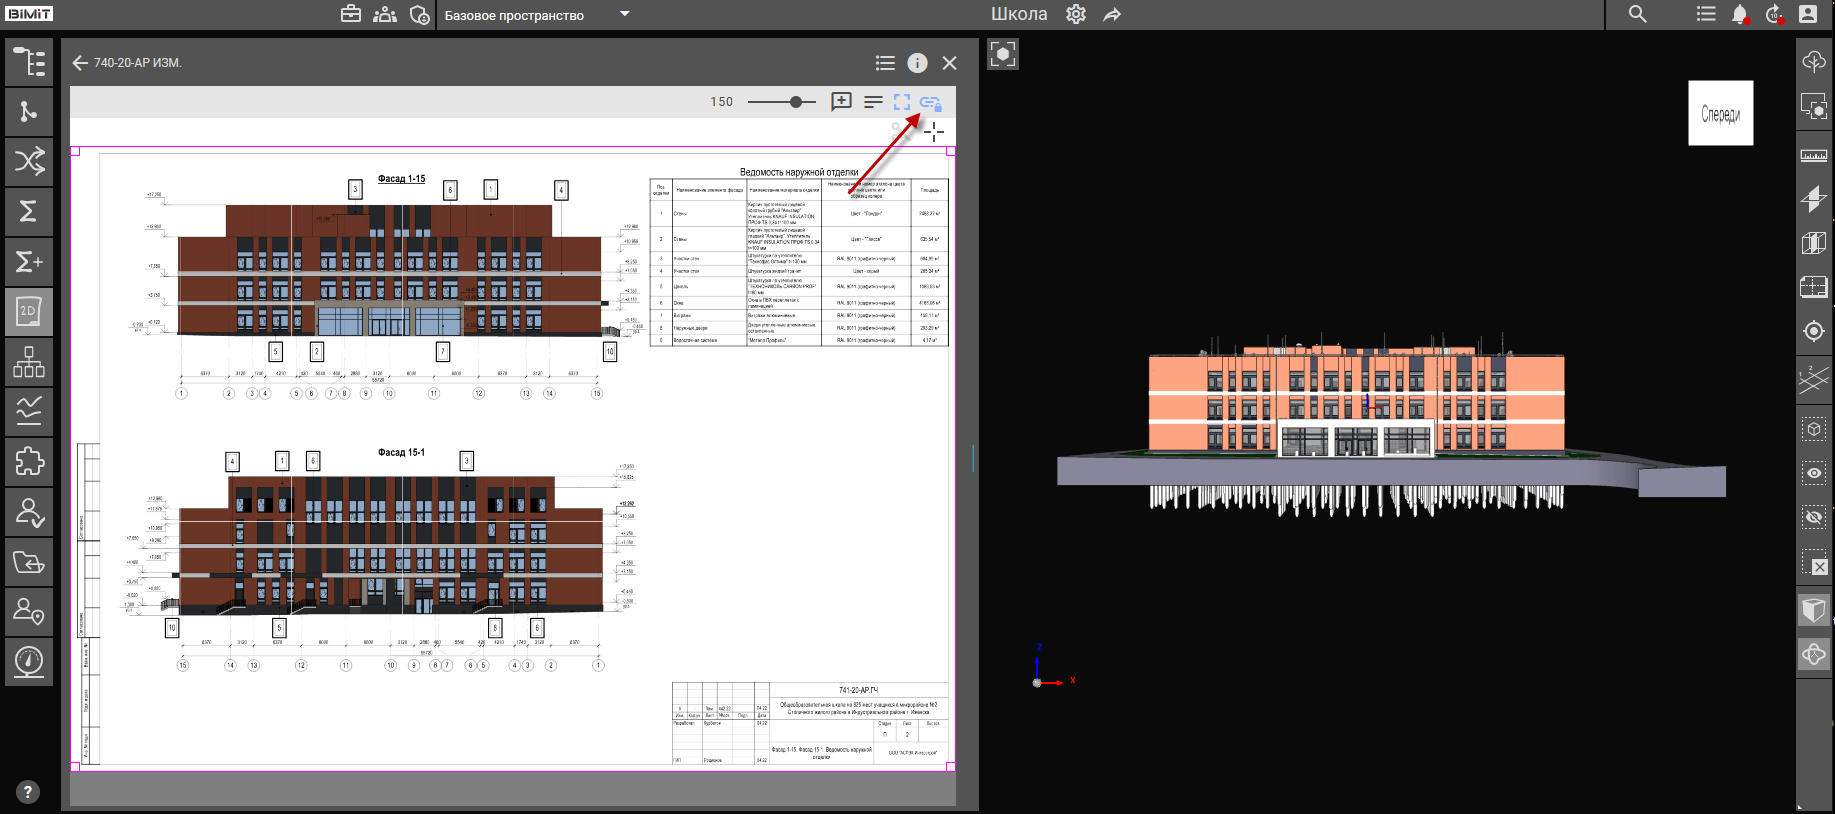The image size is (1835, 814).
Task: Click the notifications bell icon
Action: click(x=1740, y=14)
